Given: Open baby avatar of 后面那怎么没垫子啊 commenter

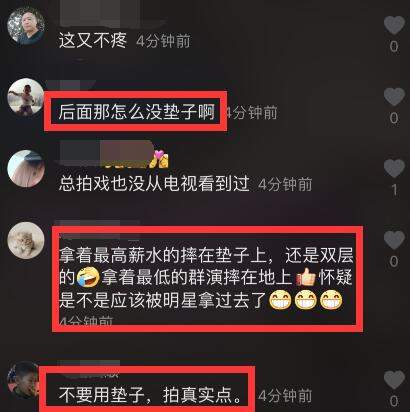Looking at the screenshot, I should point(26,97).
